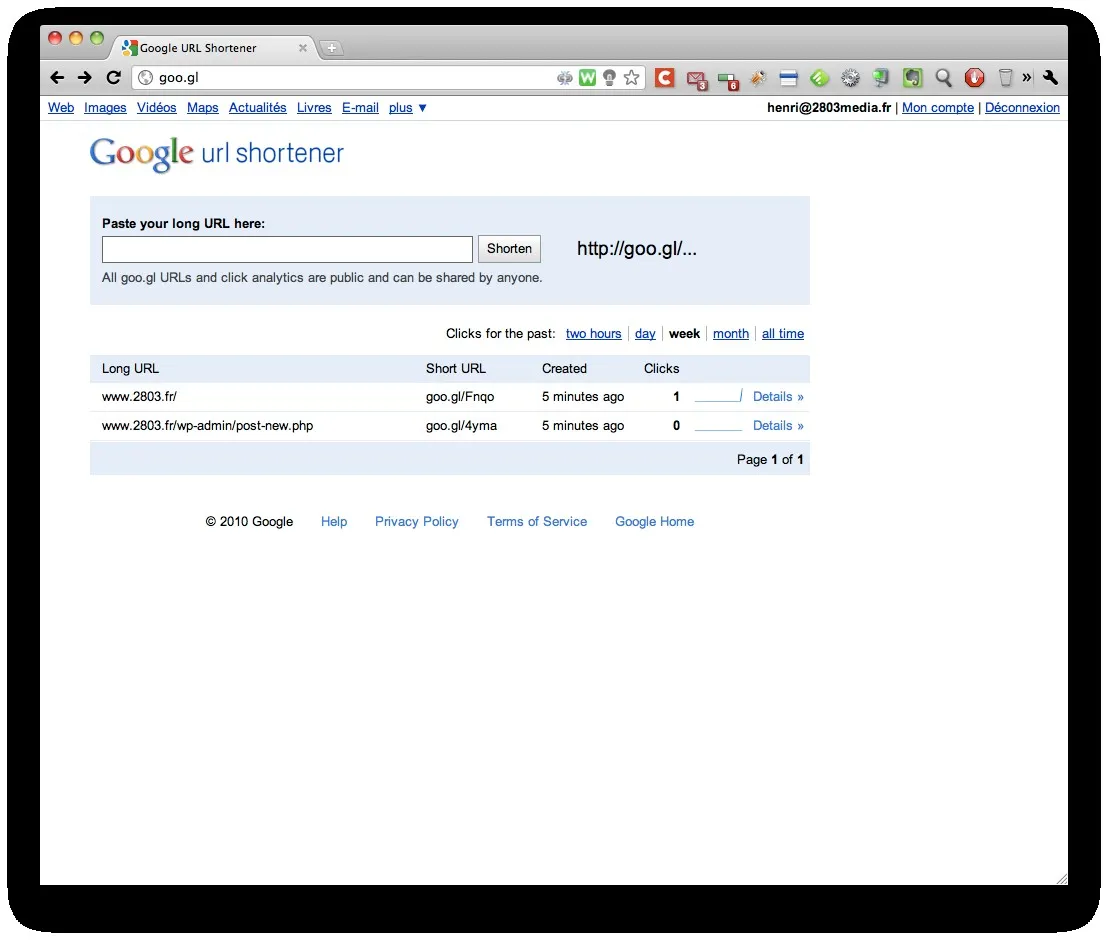Reload the goo.gl page
The height and width of the screenshot is (940, 1108).
pyautogui.click(x=113, y=78)
